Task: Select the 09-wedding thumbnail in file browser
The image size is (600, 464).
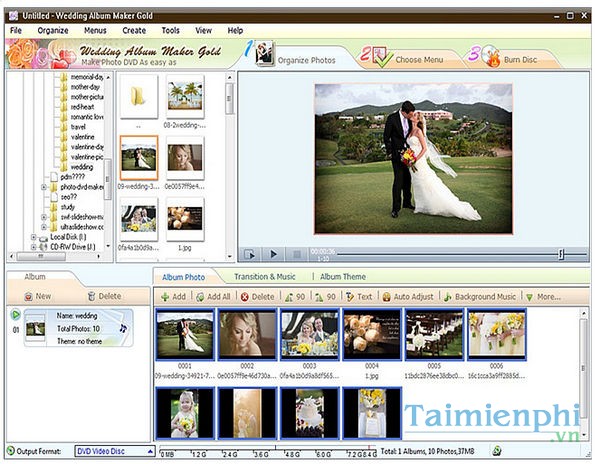Action: coord(139,158)
